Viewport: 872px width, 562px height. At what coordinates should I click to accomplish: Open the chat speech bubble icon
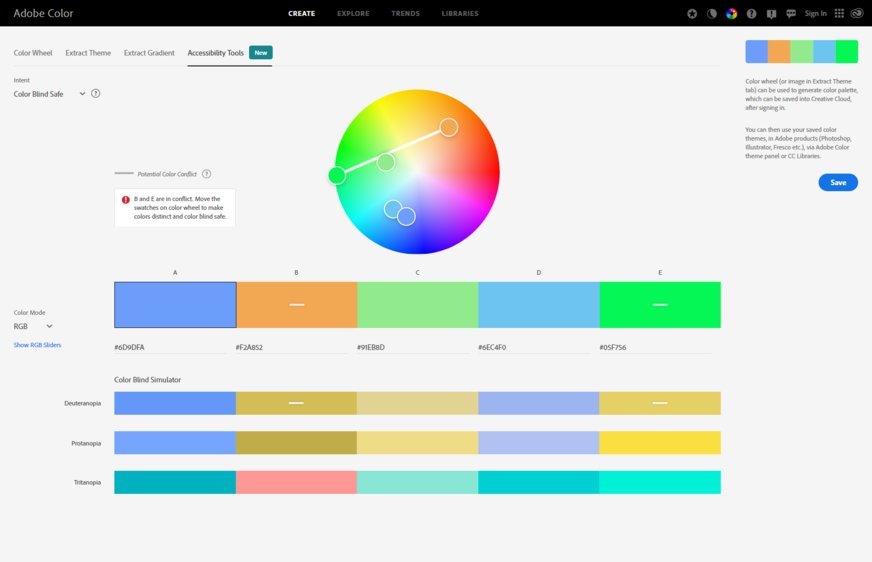coord(791,14)
